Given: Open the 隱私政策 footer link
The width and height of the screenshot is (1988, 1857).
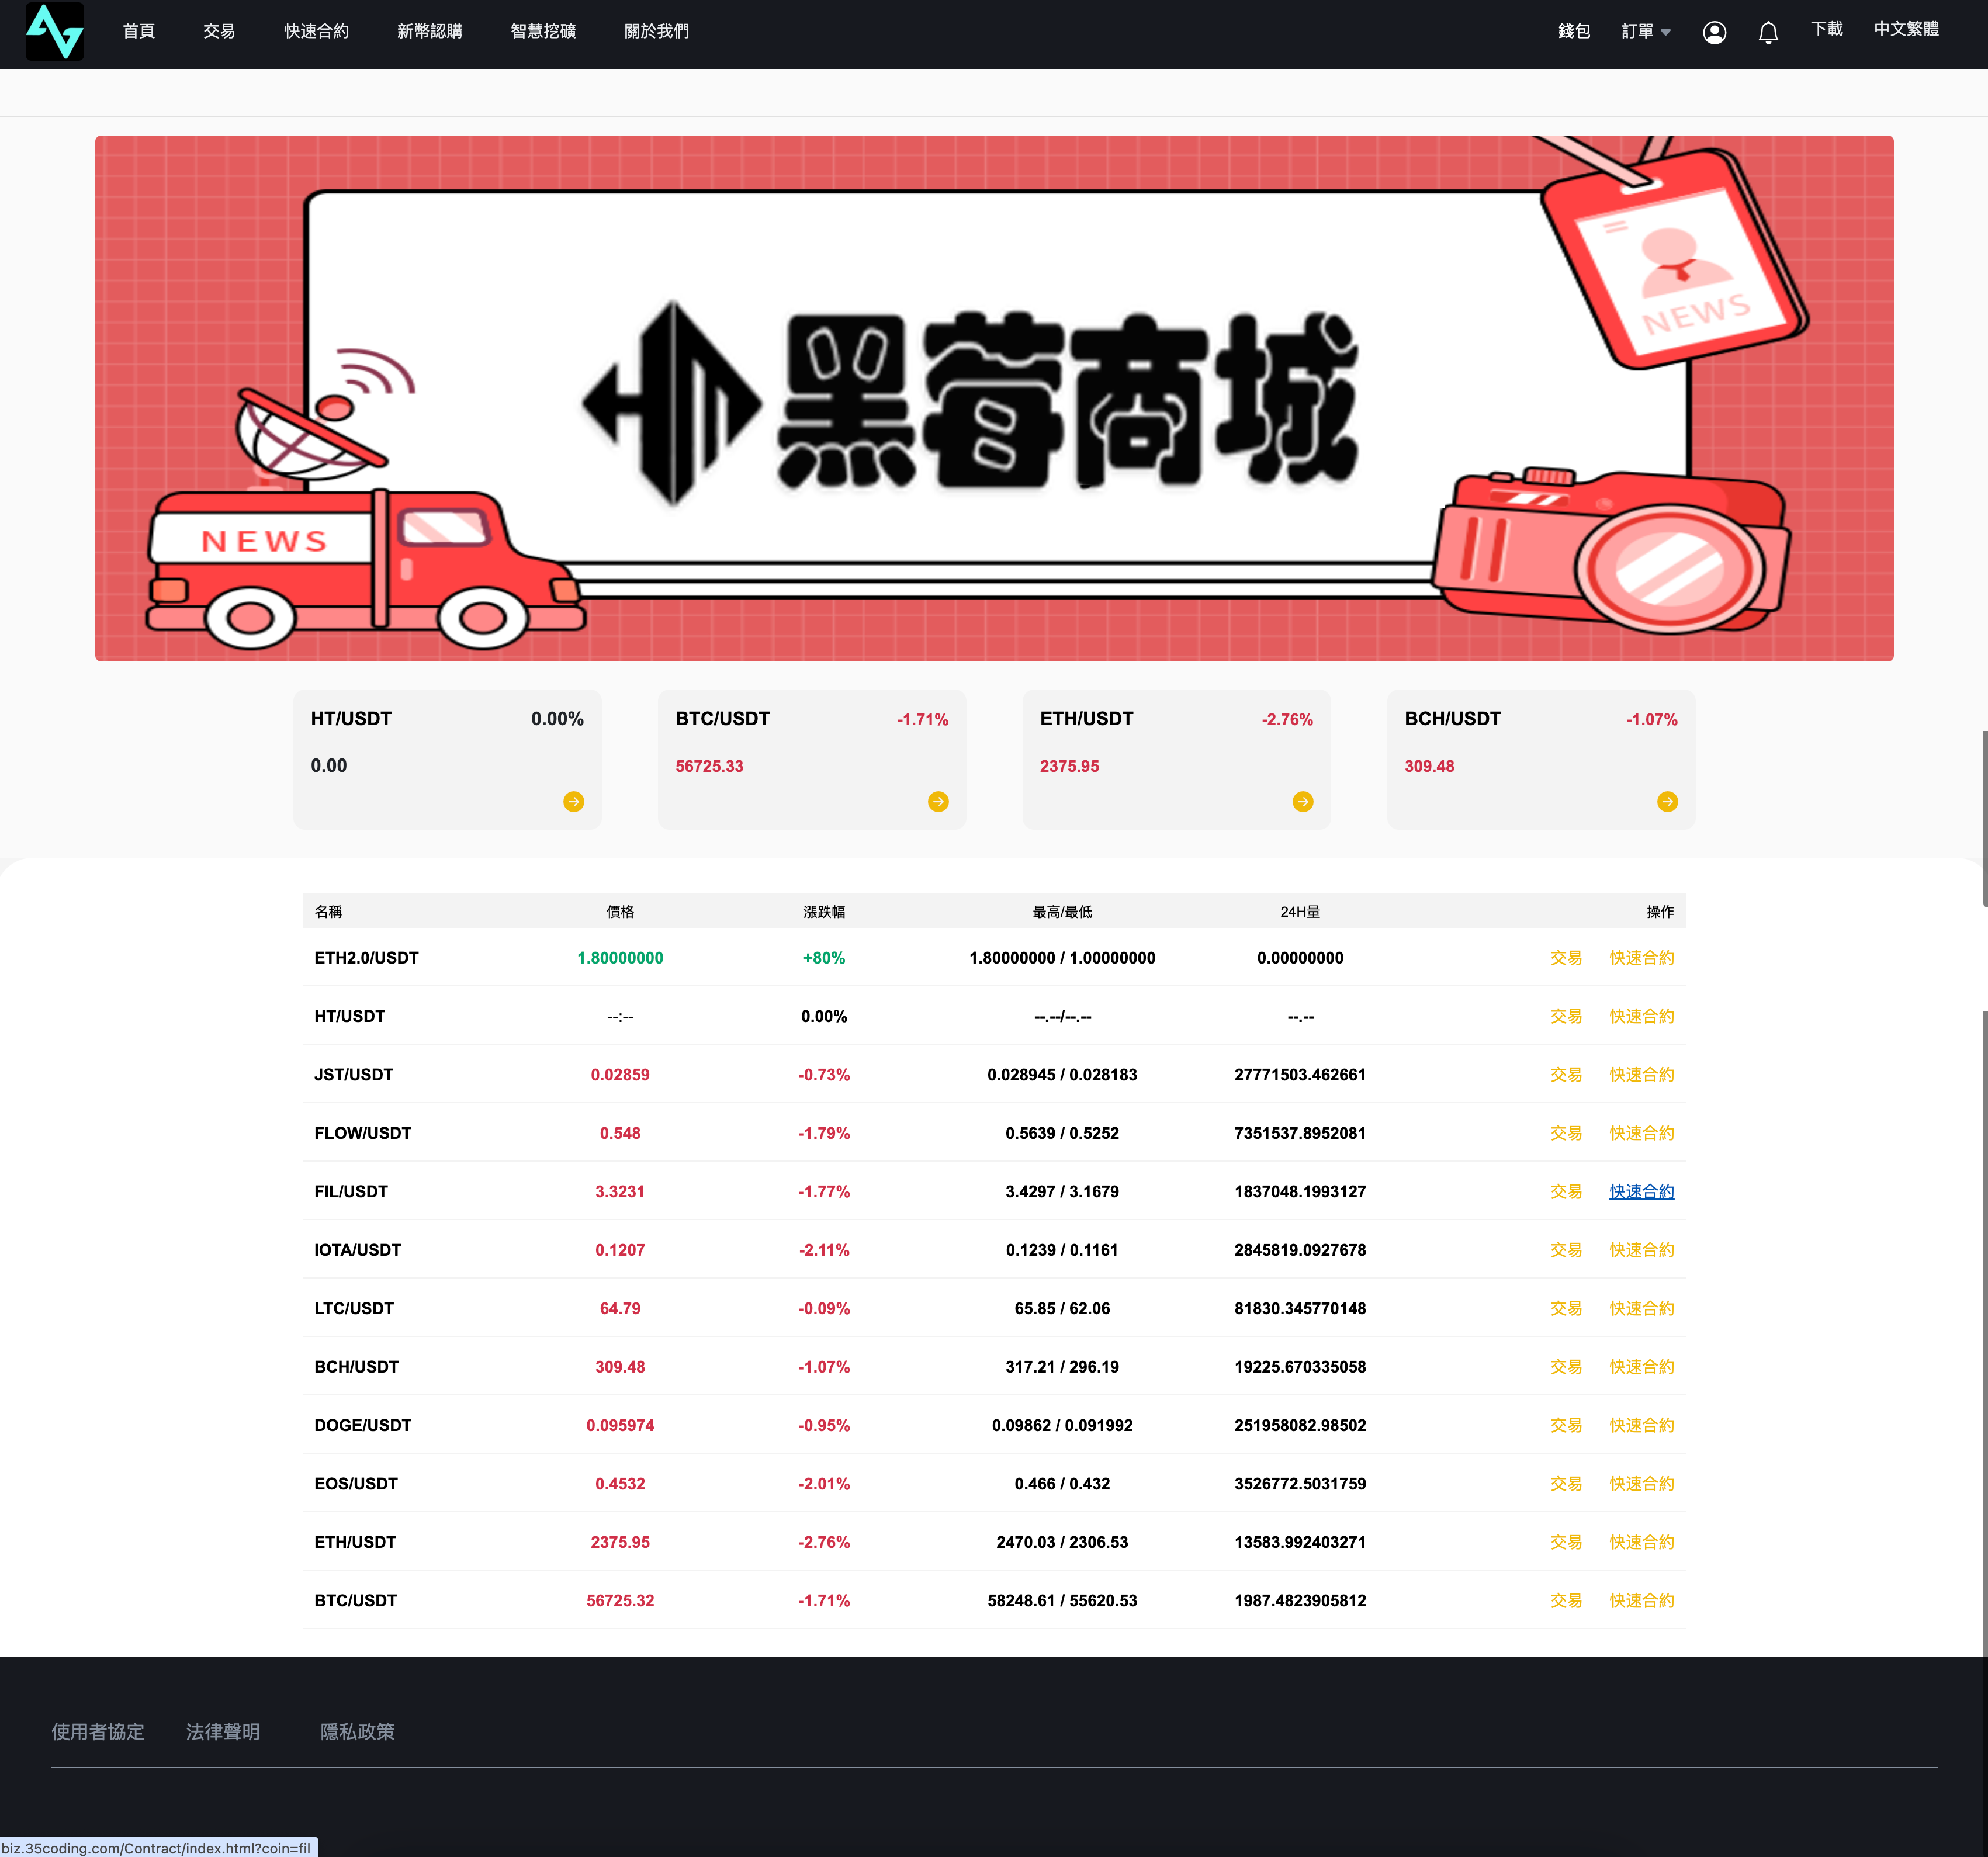Looking at the screenshot, I should pos(358,1731).
